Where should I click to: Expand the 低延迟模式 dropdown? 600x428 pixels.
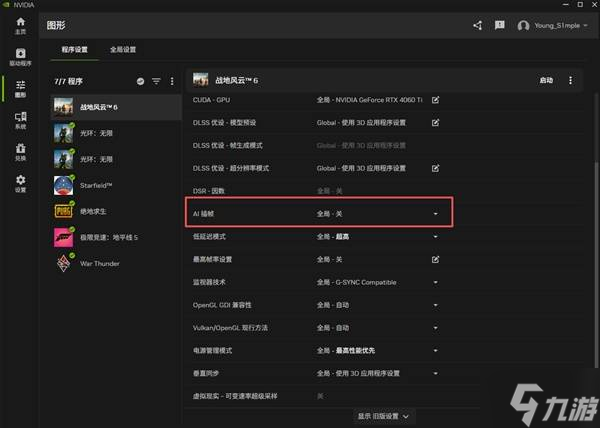pyautogui.click(x=435, y=237)
